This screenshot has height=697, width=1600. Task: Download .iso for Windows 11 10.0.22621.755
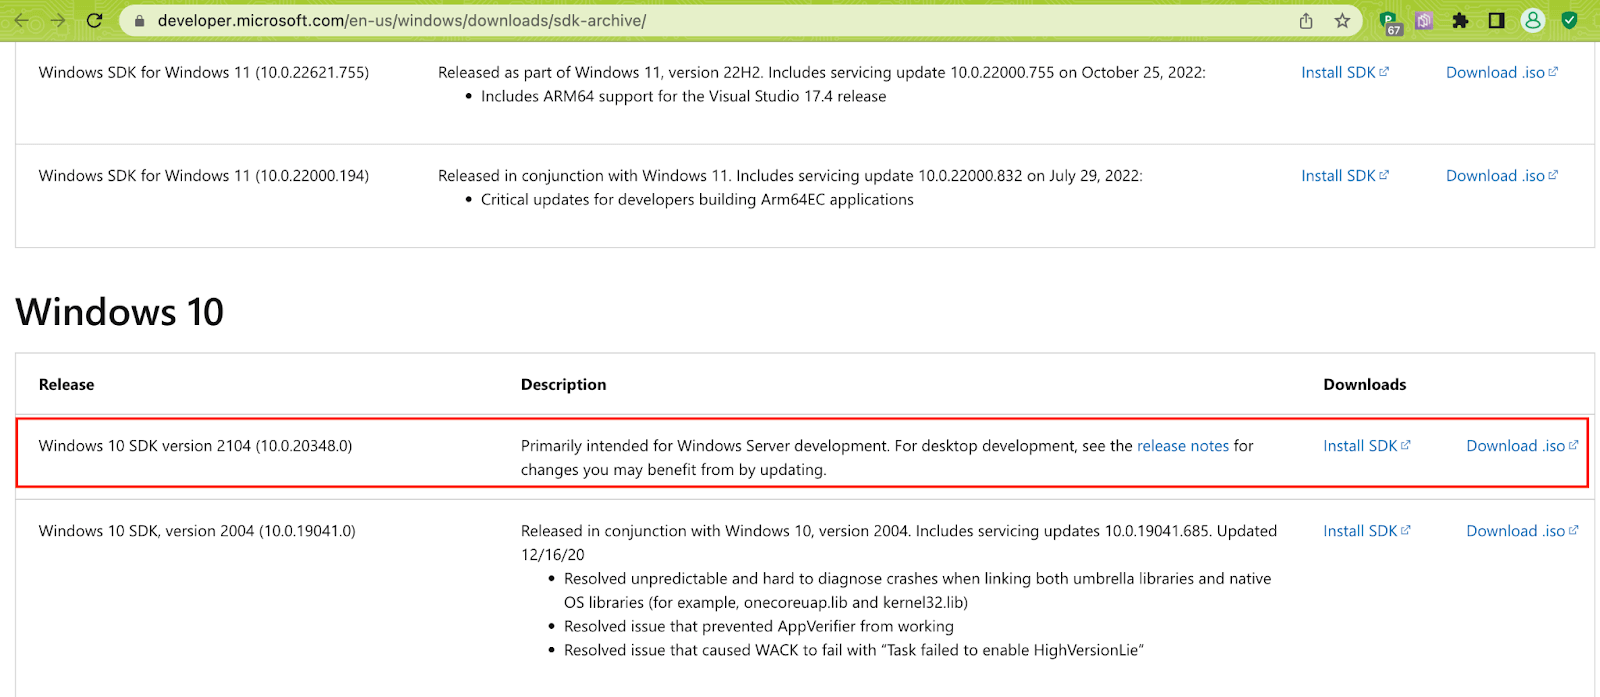pyautogui.click(x=1502, y=72)
